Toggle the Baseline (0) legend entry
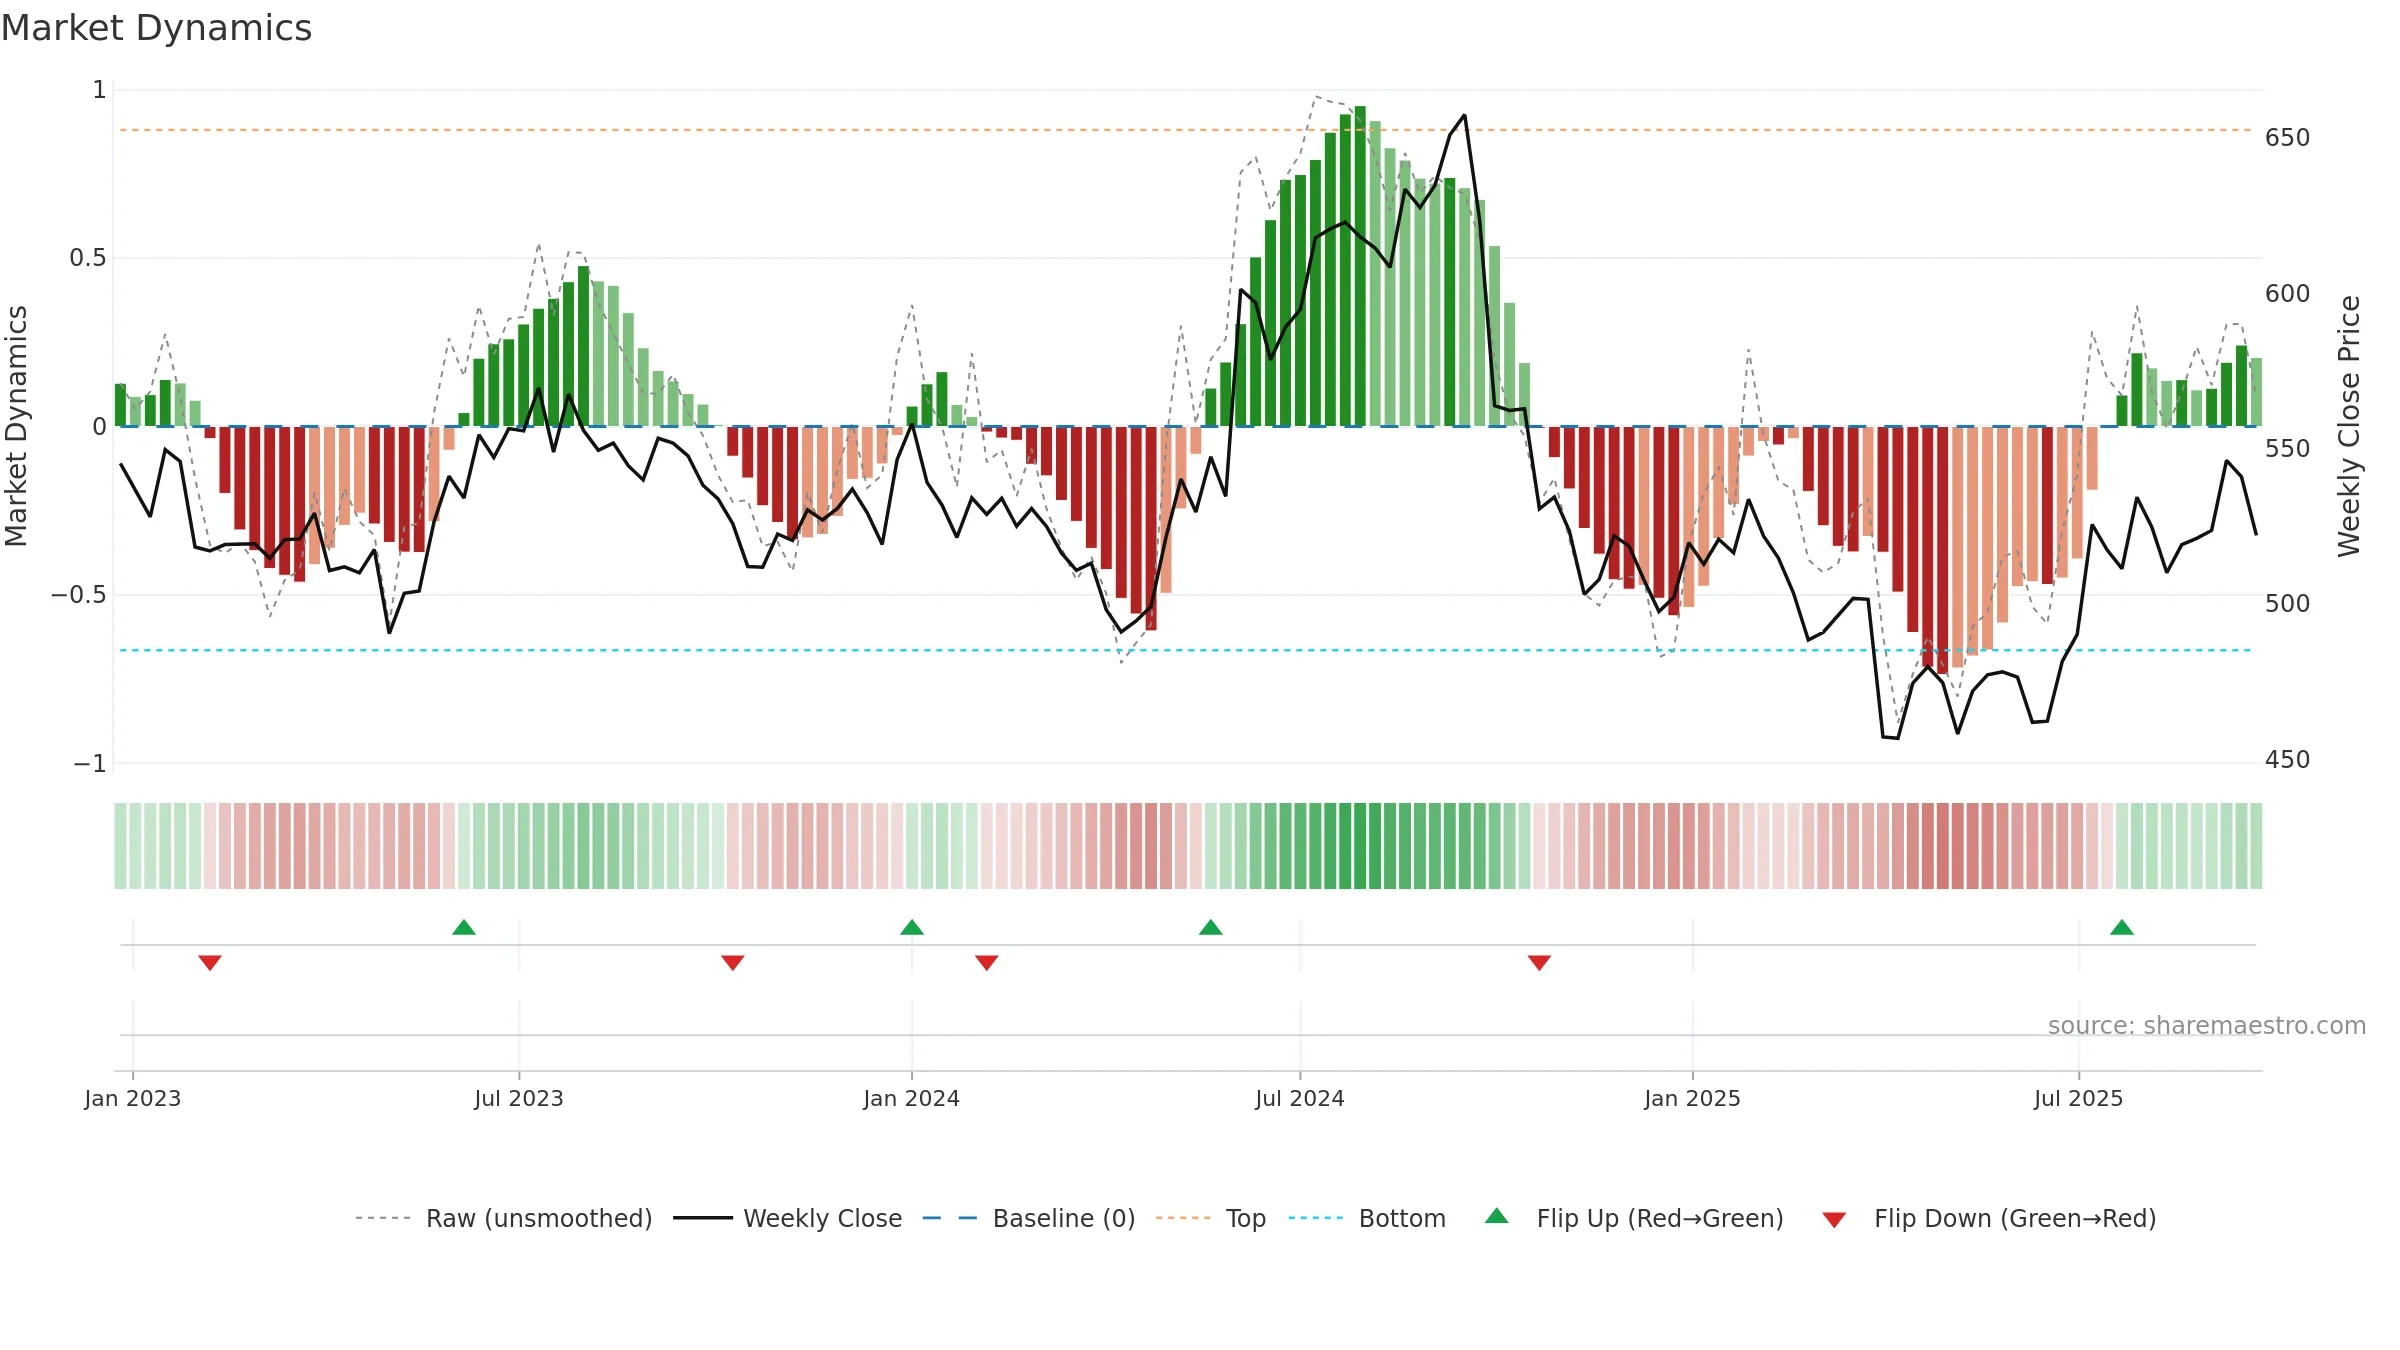The image size is (2400, 1350). click(1028, 1218)
